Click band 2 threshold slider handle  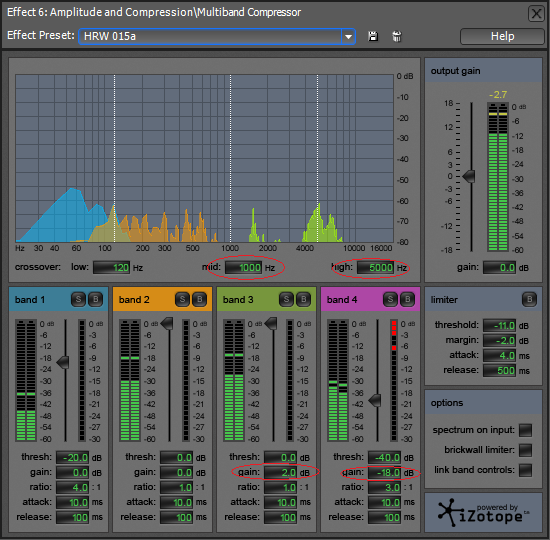coord(167,324)
